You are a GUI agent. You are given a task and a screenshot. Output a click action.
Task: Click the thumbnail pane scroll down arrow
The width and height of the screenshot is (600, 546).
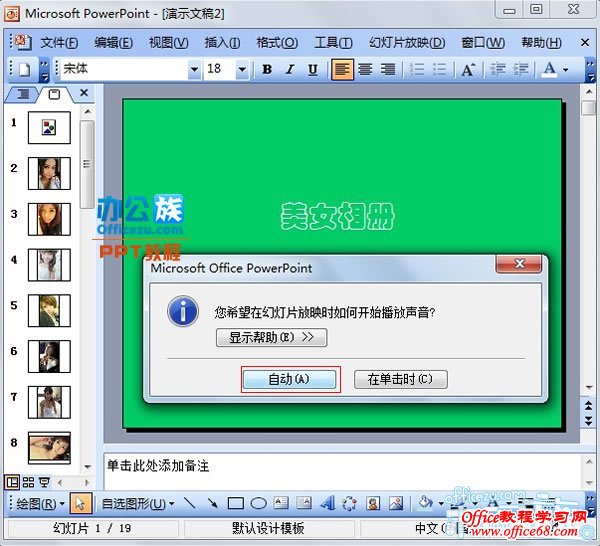tap(88, 467)
